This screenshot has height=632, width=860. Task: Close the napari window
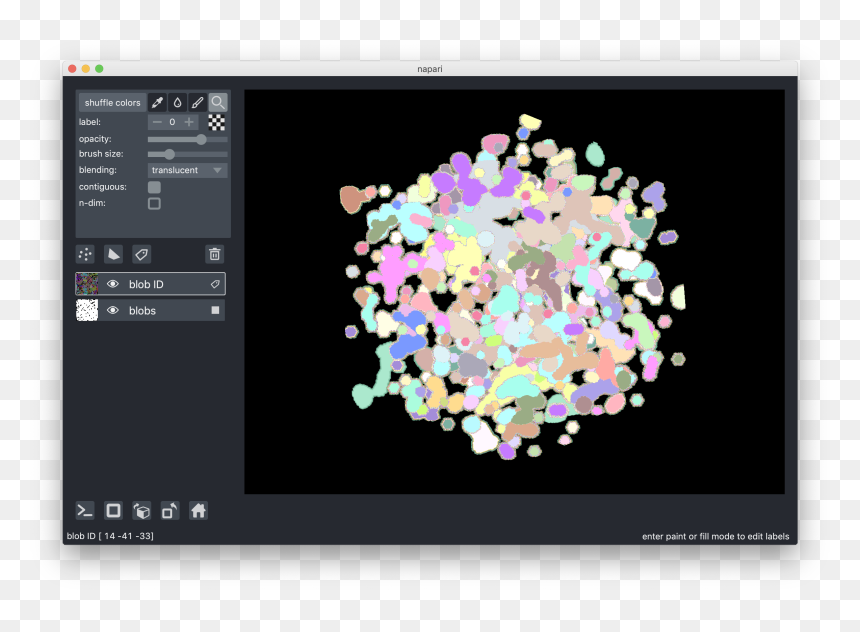(72, 69)
